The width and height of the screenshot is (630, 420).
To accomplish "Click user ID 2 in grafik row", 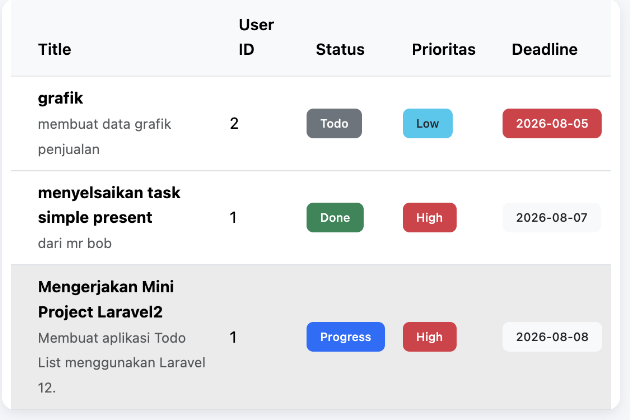I will click(234, 123).
